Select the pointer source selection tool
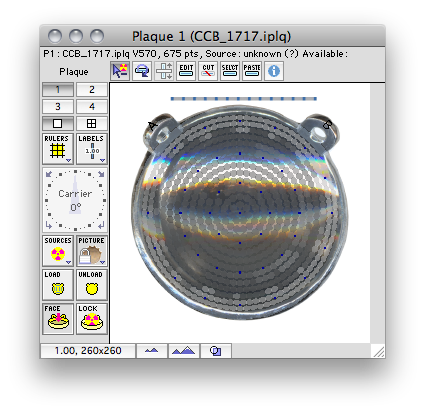Image resolution: width=425 pixels, height=413 pixels. [x=120, y=71]
